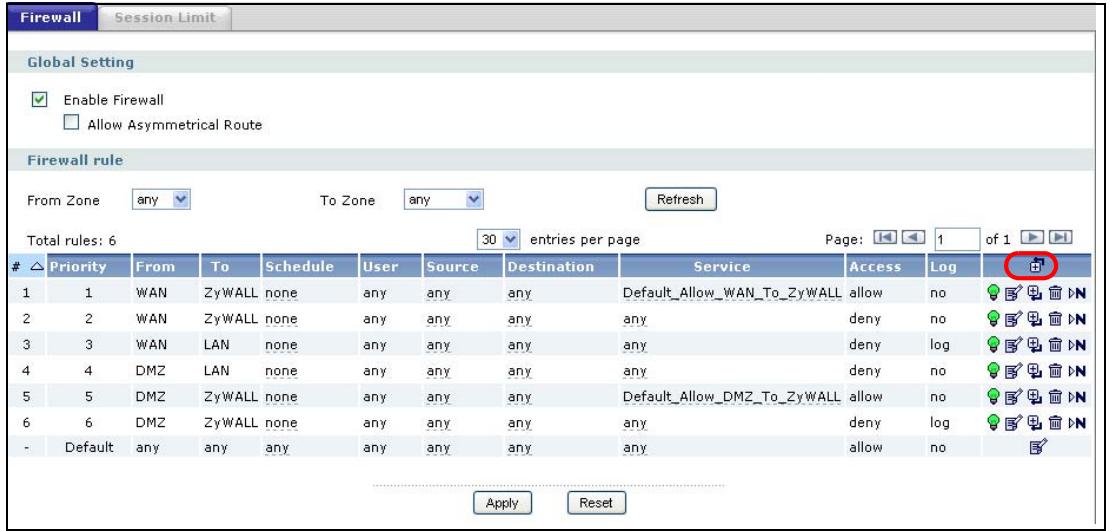1109x531 pixels.
Task: Toggle the activate bulb for rule 1
Action: click(x=994, y=293)
